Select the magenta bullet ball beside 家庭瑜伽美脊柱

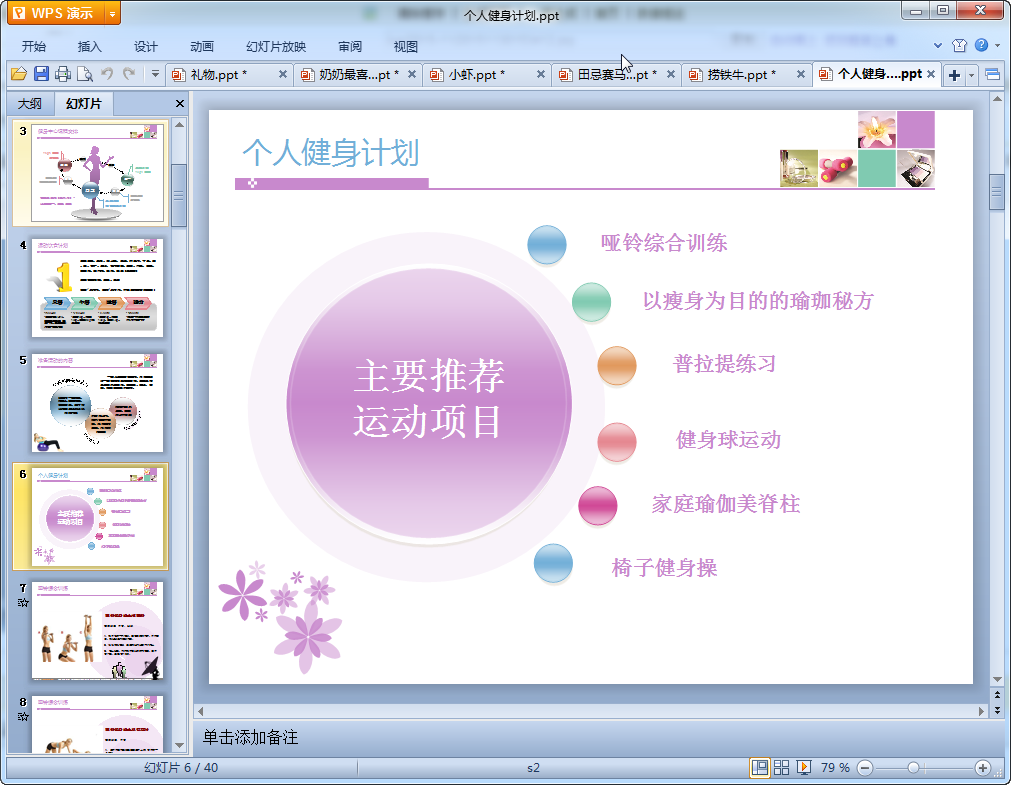[598, 506]
